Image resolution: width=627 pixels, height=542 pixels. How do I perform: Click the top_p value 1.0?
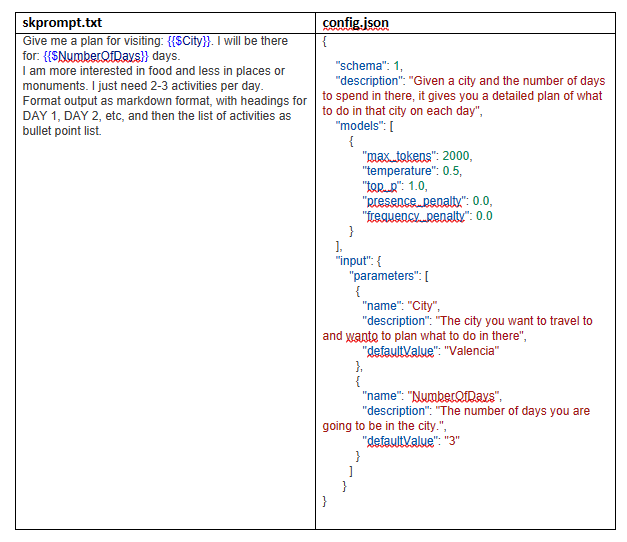click(416, 186)
